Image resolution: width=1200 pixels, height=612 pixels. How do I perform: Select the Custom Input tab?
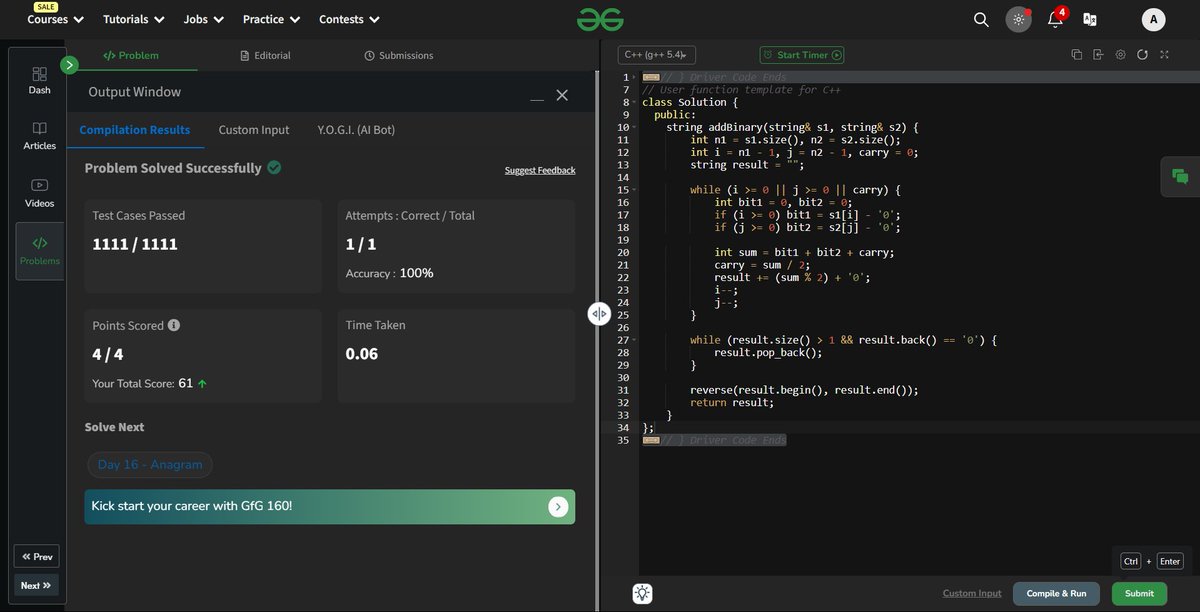point(254,130)
